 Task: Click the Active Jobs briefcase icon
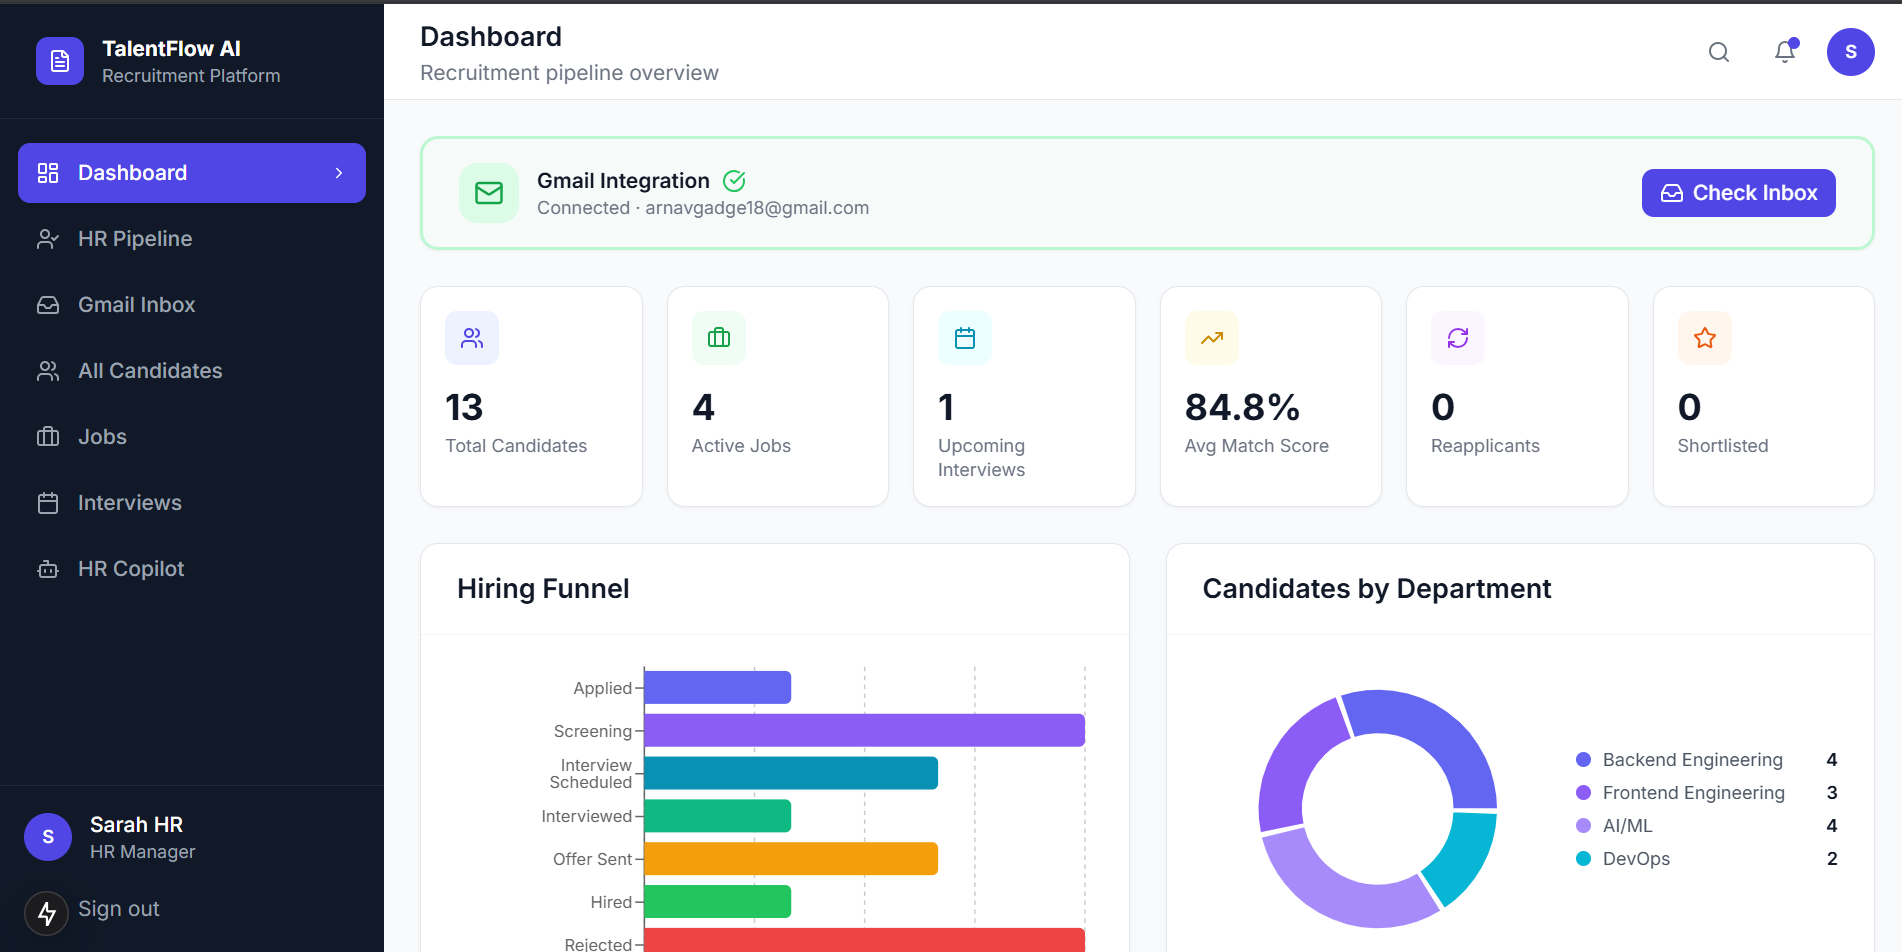pos(719,338)
